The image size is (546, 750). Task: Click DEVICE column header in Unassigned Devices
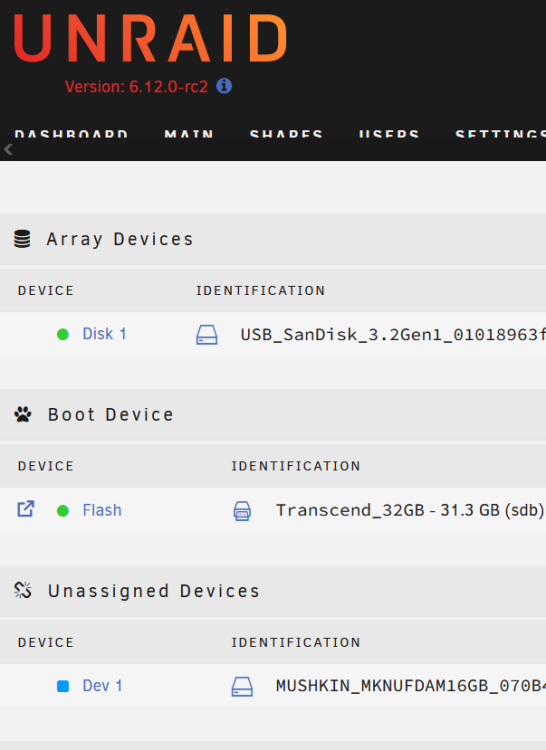coord(46,642)
